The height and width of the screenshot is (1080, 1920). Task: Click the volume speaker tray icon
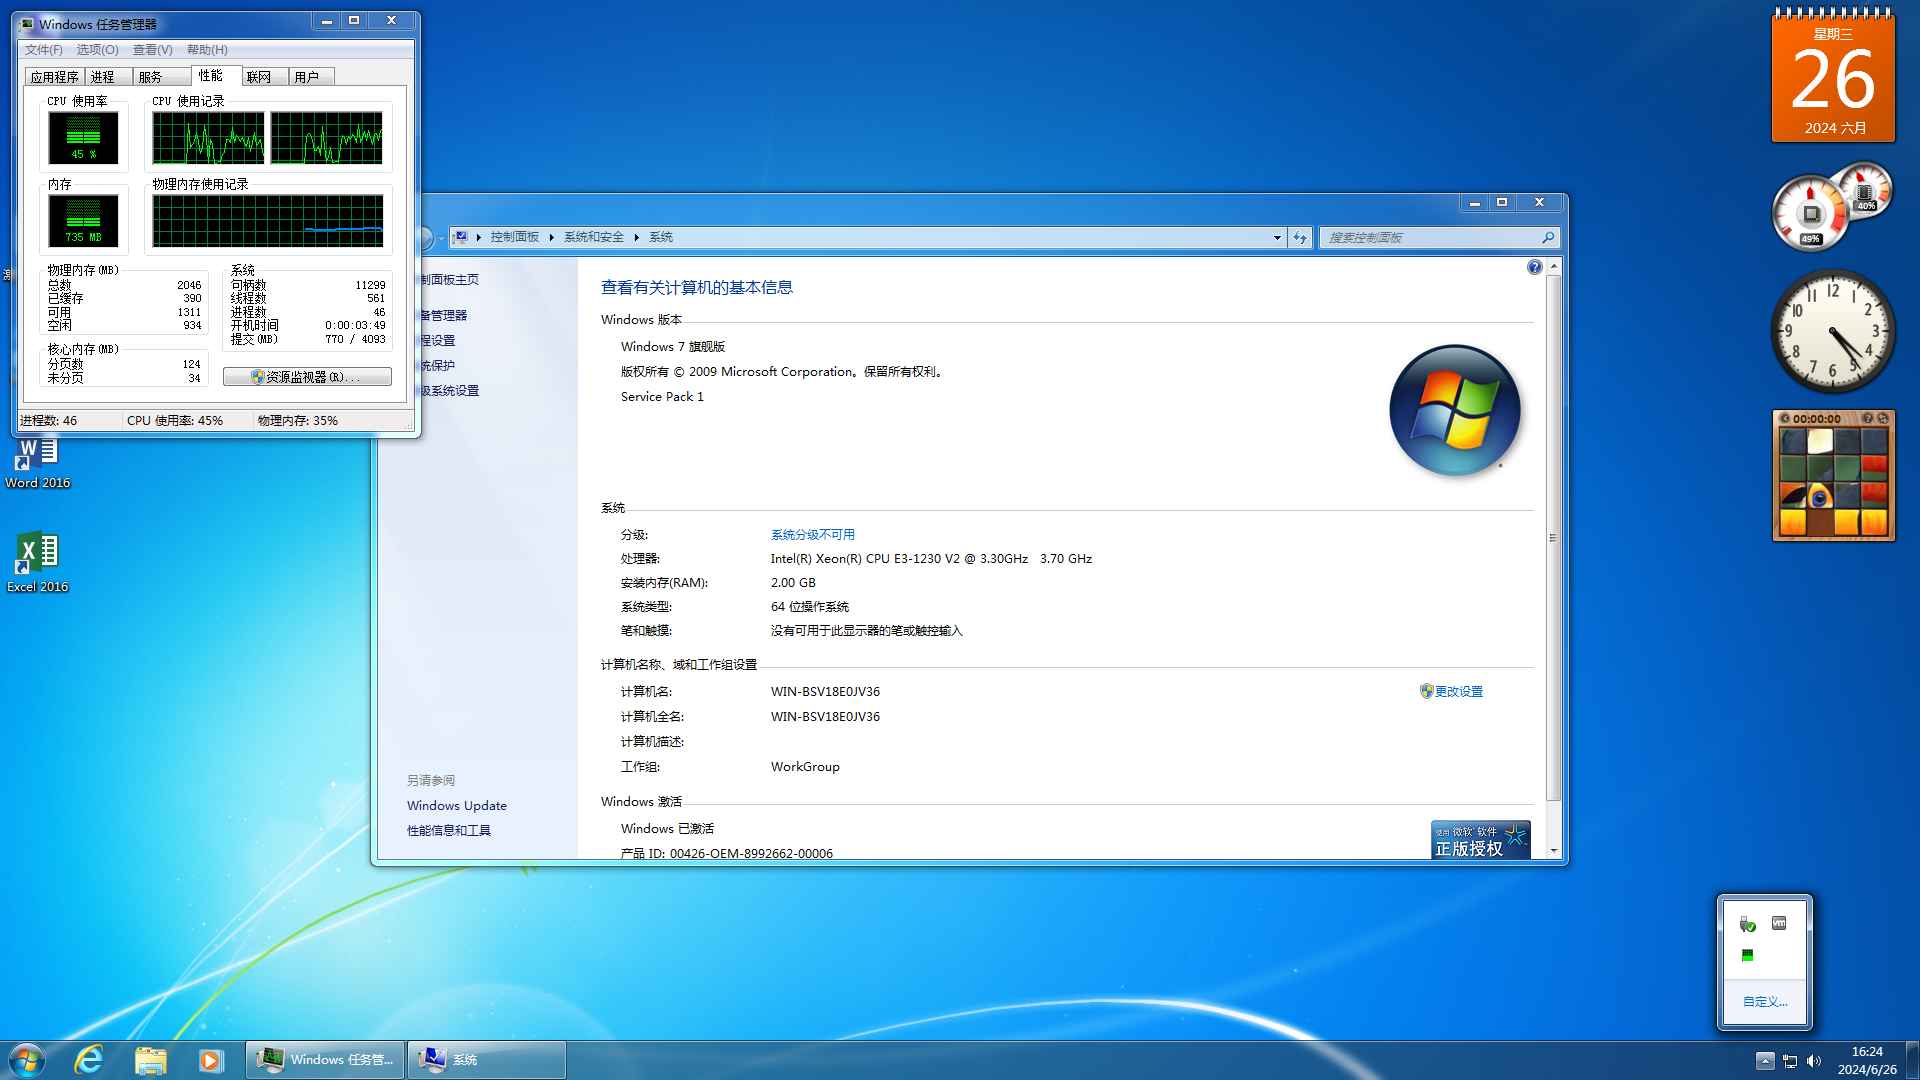click(1814, 1061)
